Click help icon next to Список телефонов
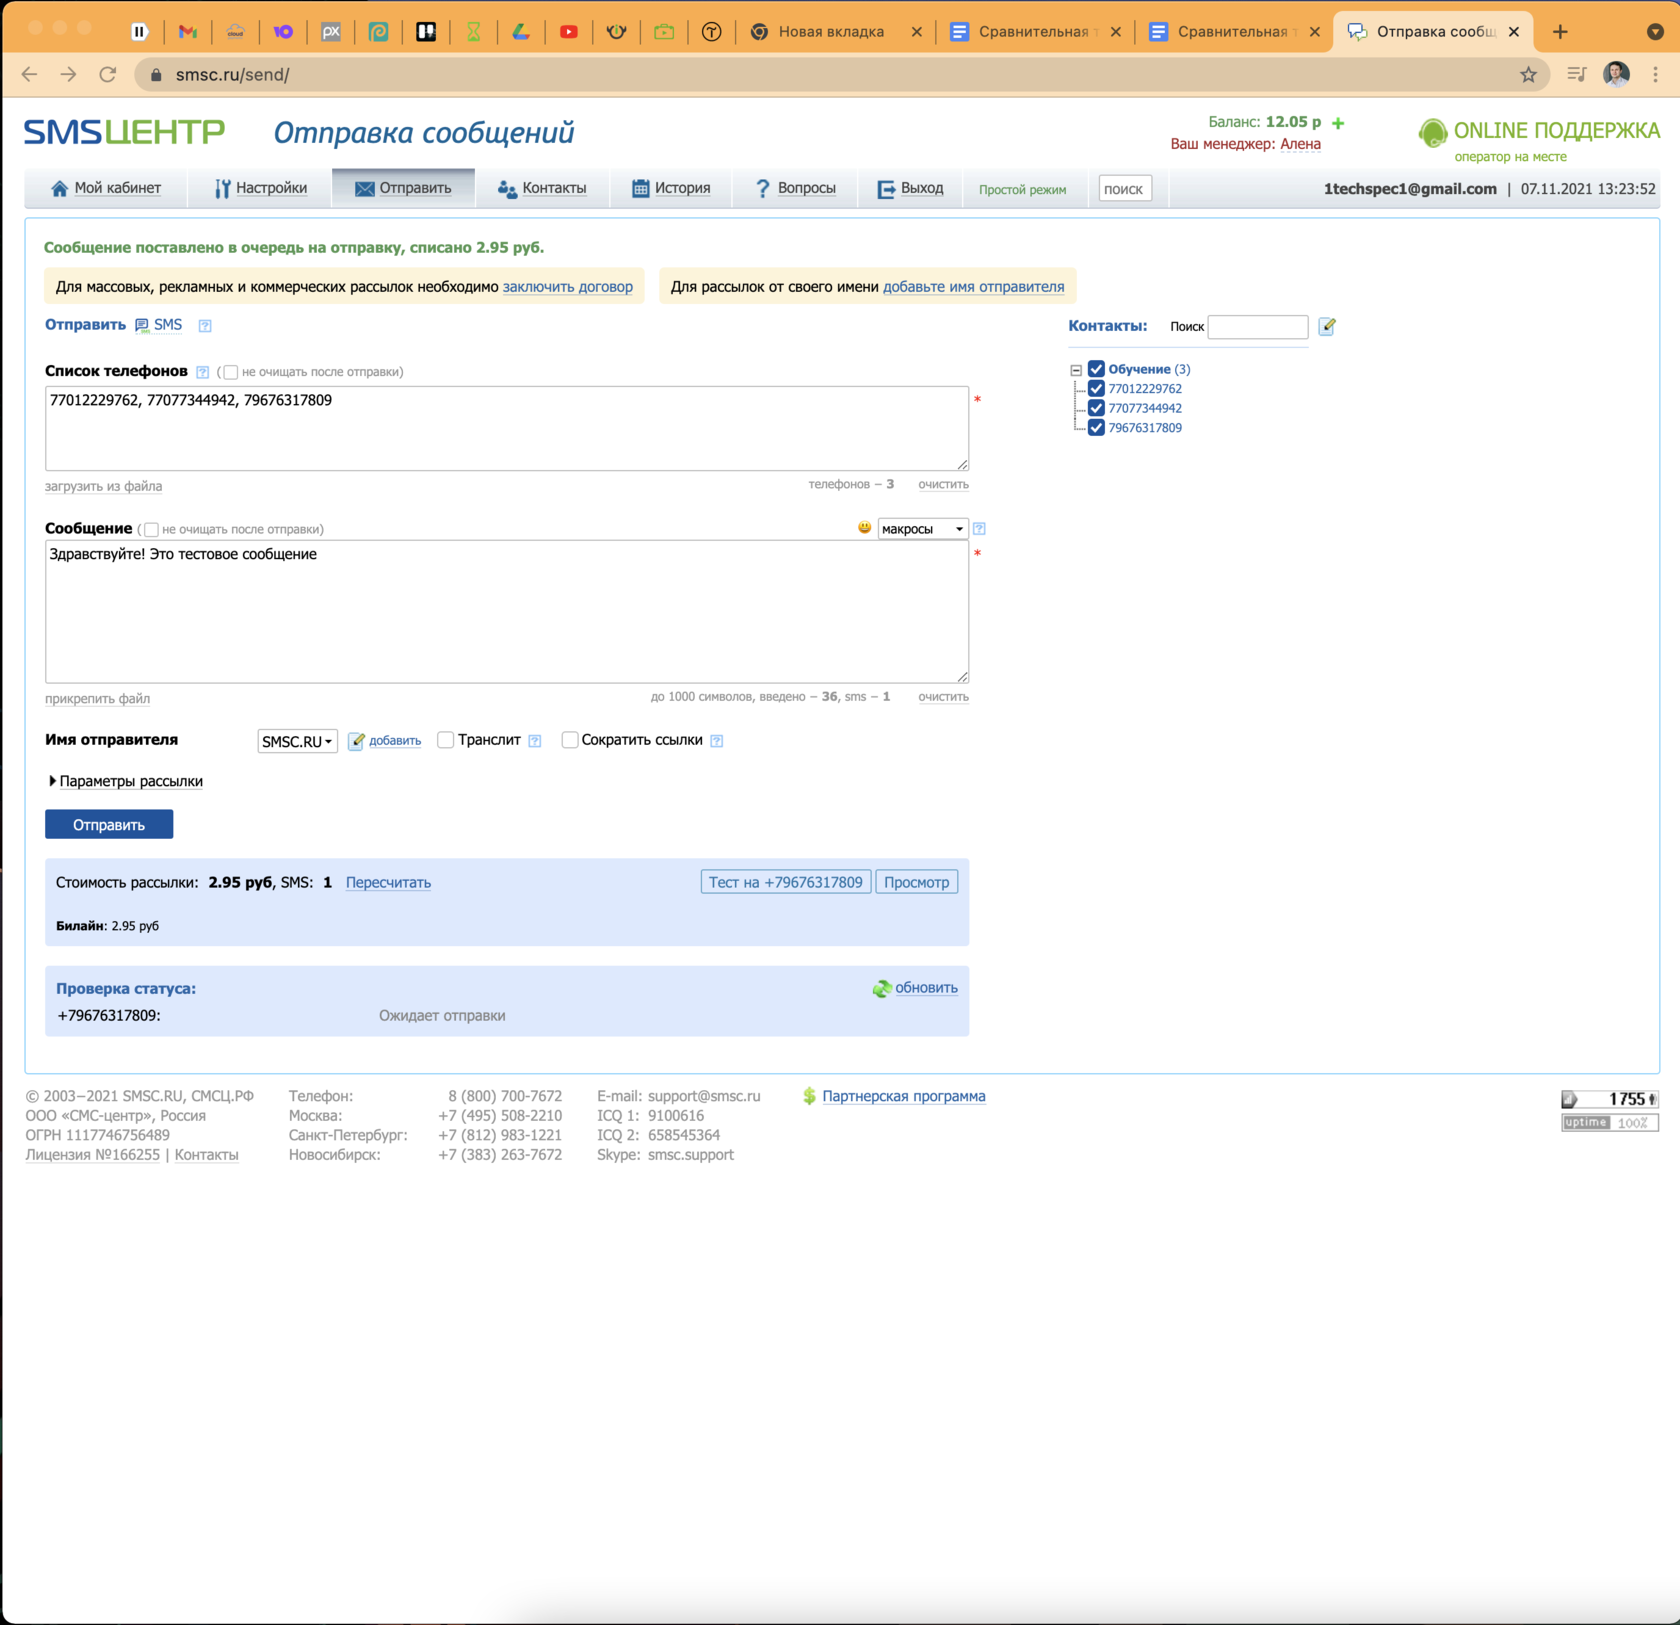This screenshot has height=1625, width=1680. point(203,372)
